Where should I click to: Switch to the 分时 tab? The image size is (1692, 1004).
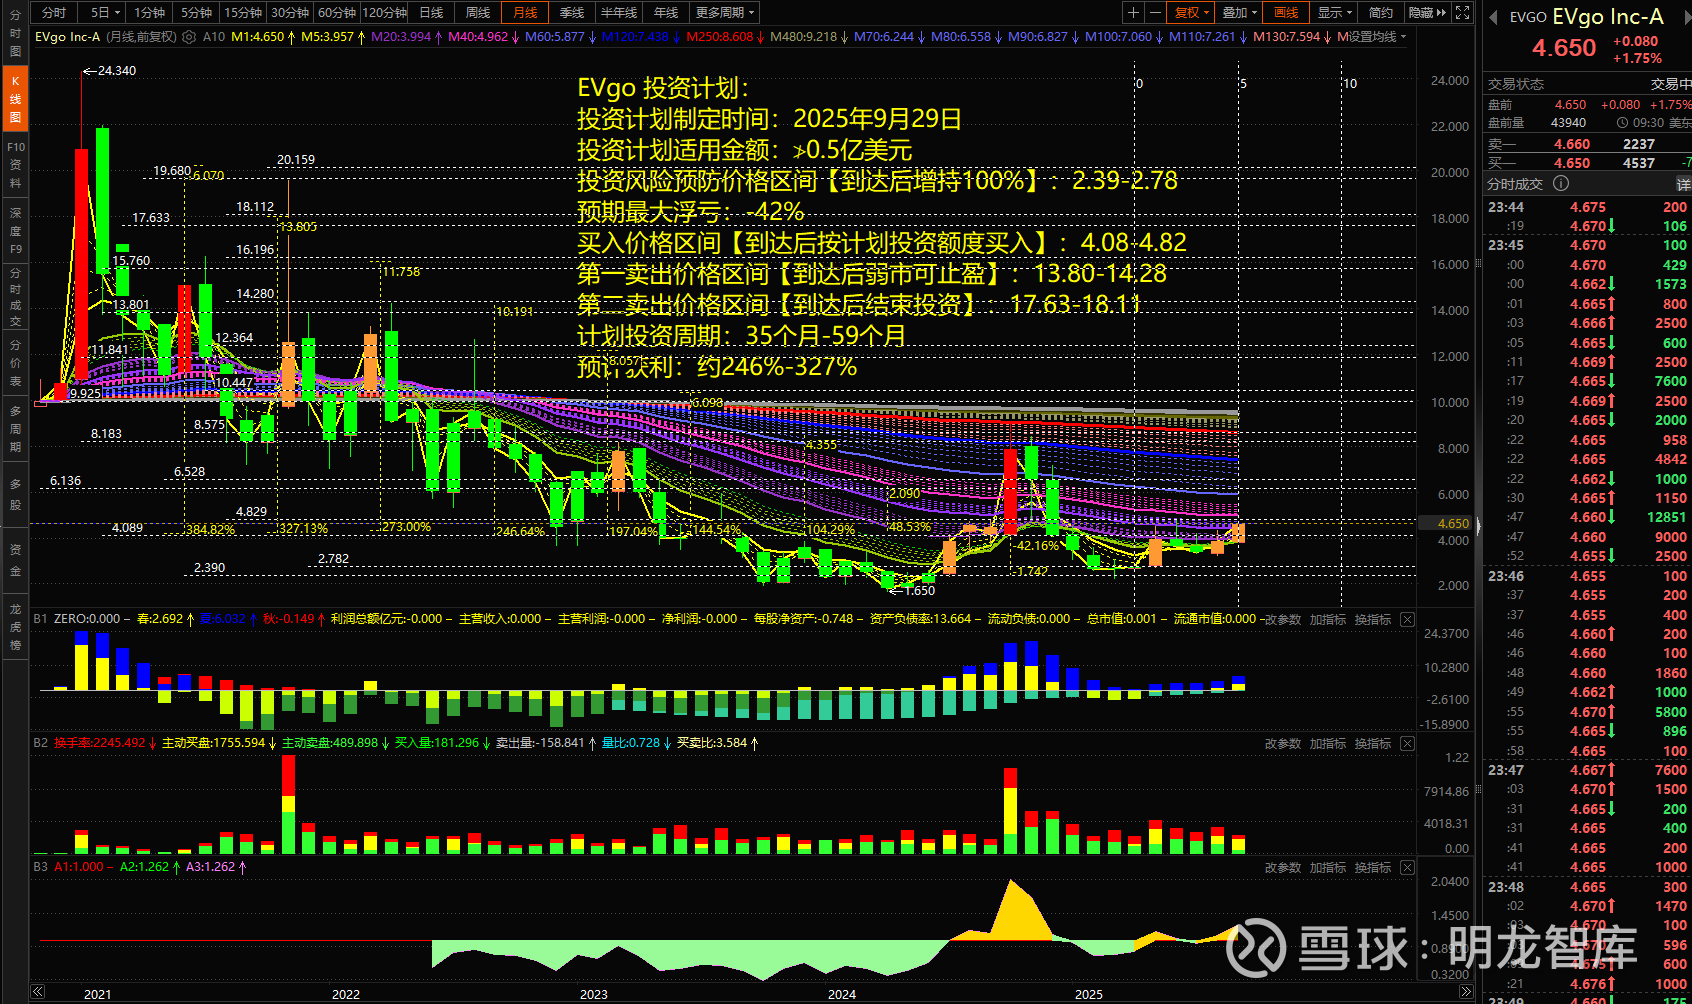[x=54, y=13]
